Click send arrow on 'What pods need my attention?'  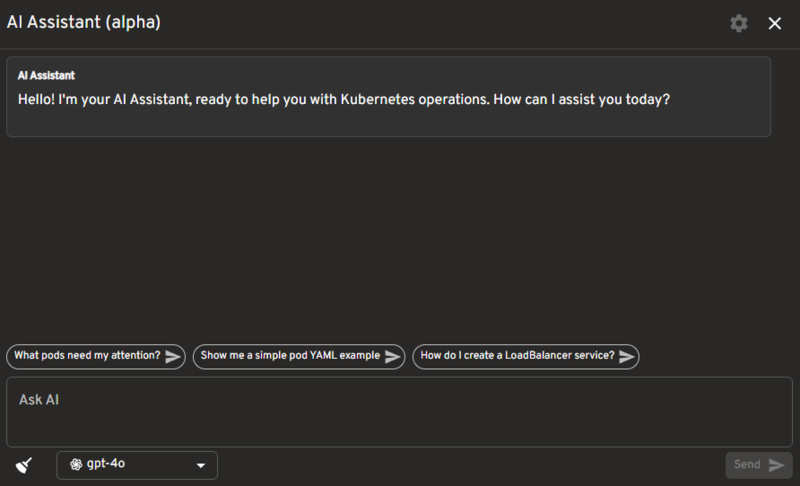coord(173,356)
